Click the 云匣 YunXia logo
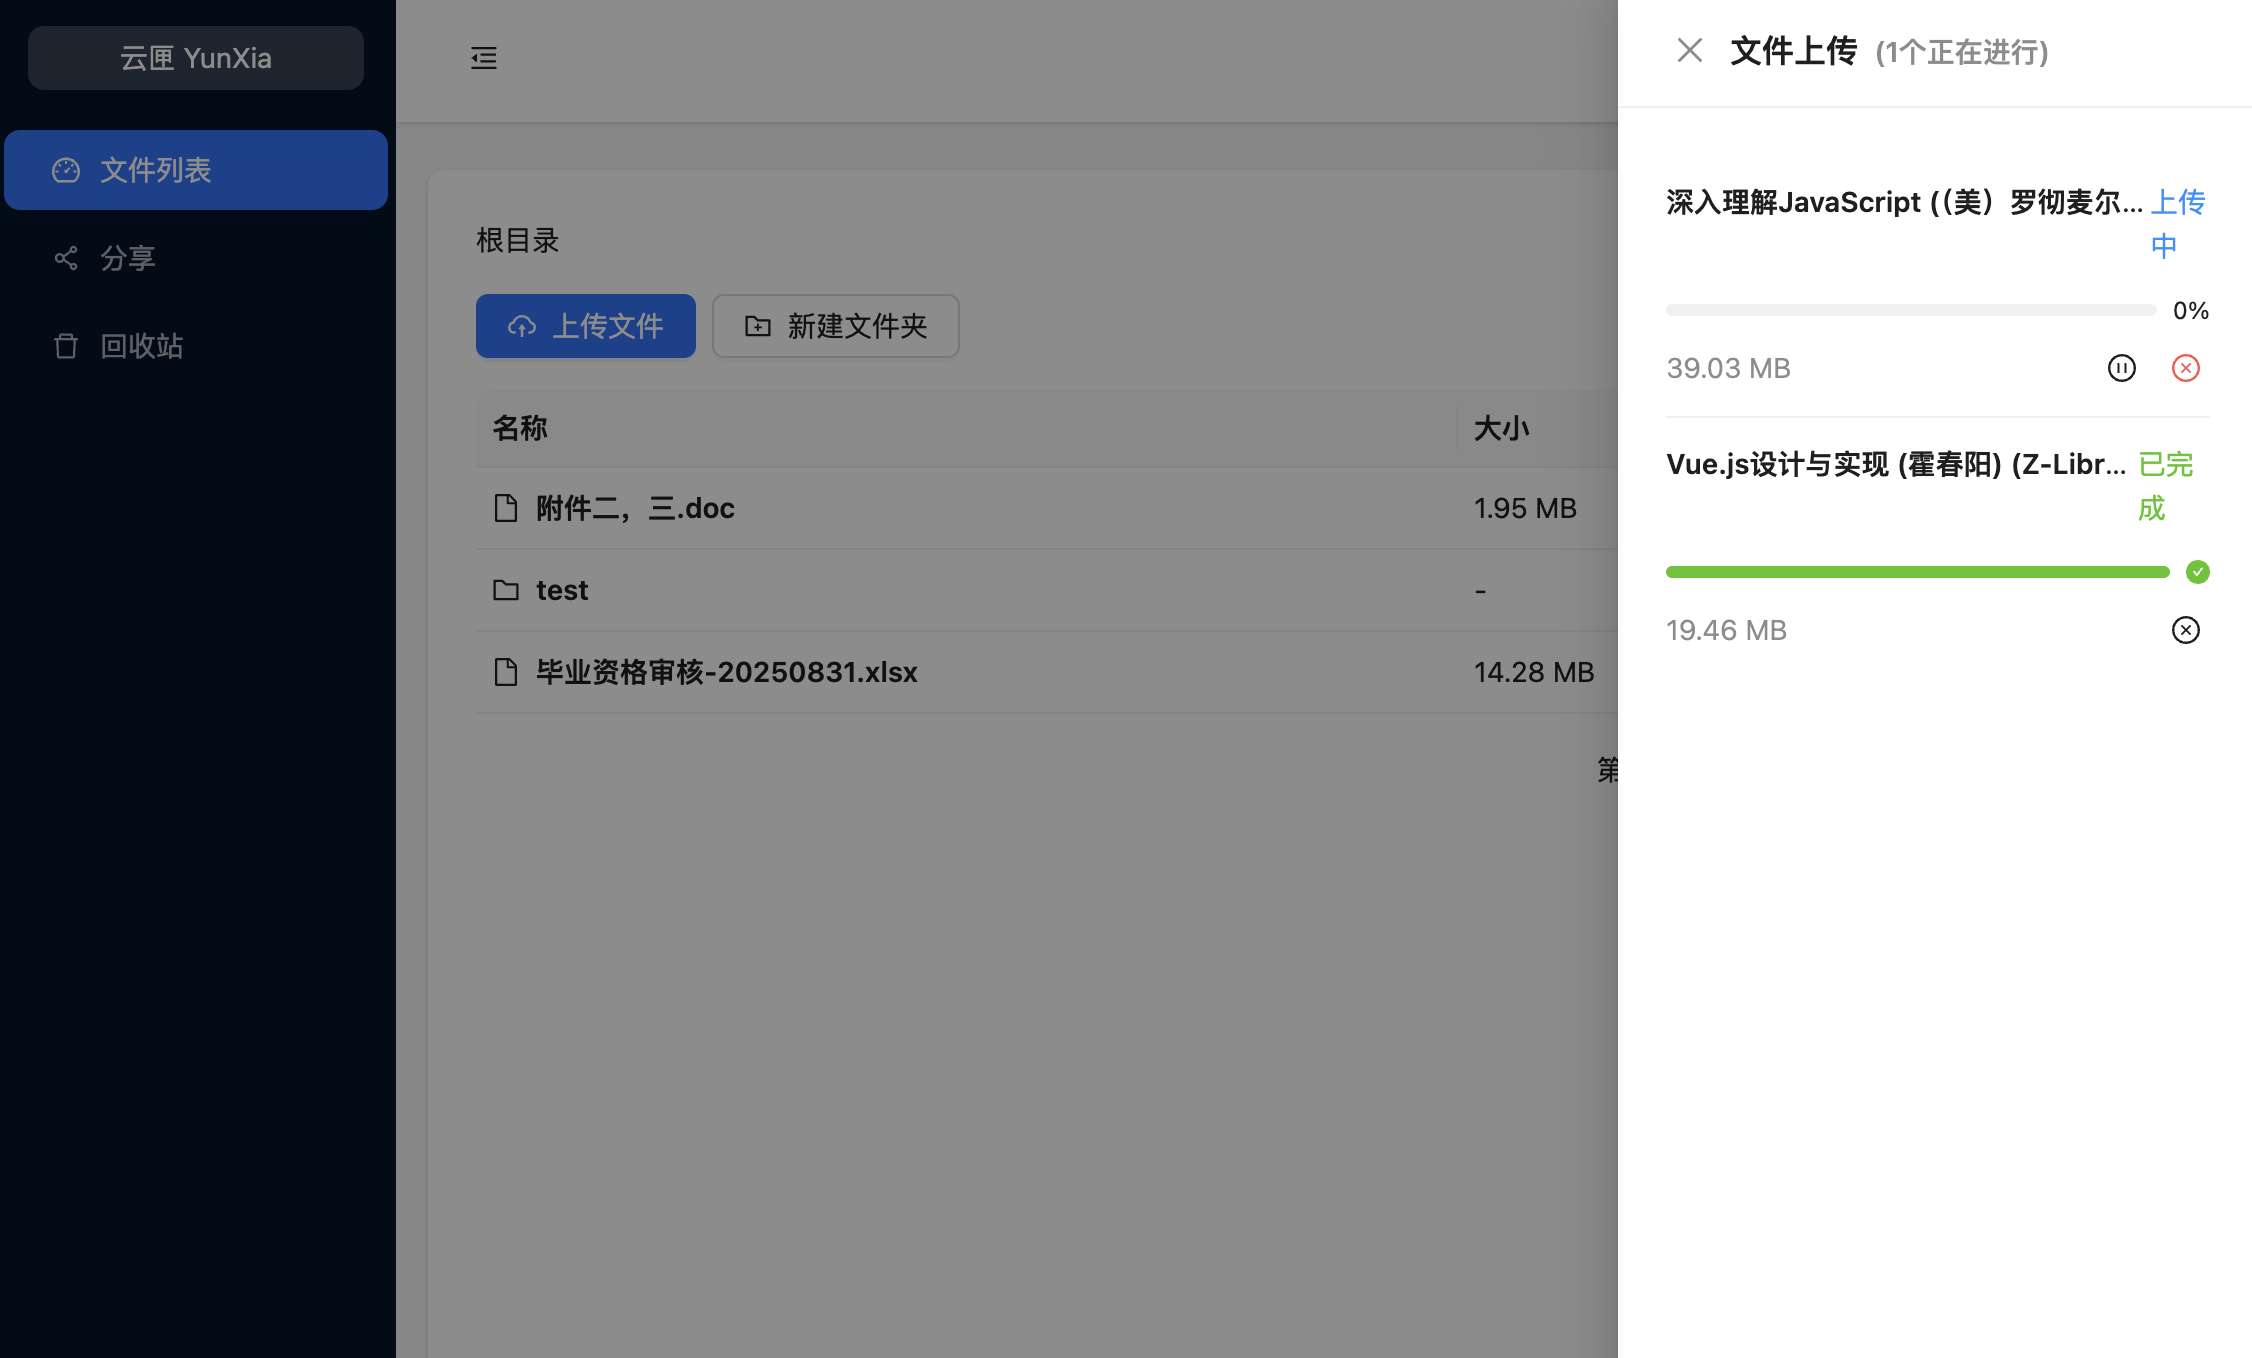This screenshot has width=2252, height=1358. [196, 58]
